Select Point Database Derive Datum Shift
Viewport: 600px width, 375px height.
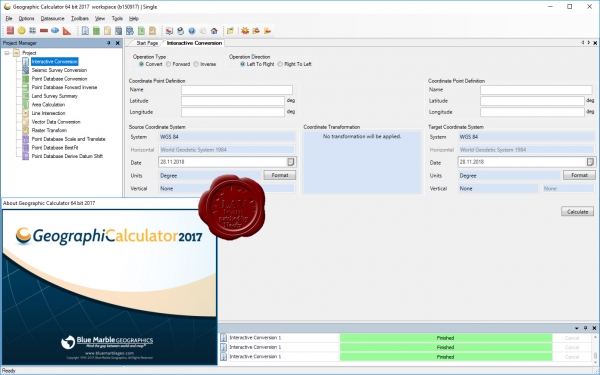click(67, 156)
